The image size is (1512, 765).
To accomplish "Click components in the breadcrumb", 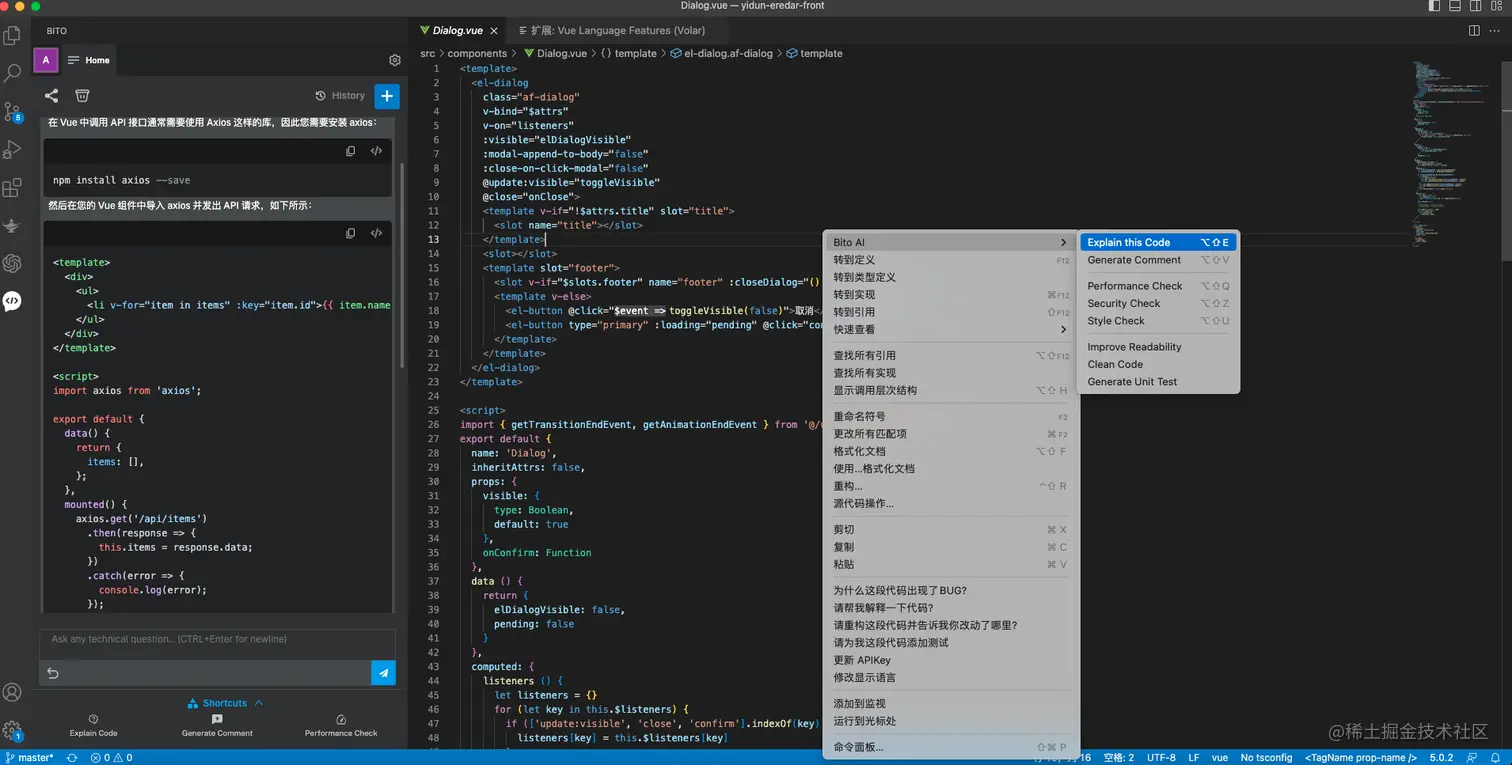I will click(477, 53).
